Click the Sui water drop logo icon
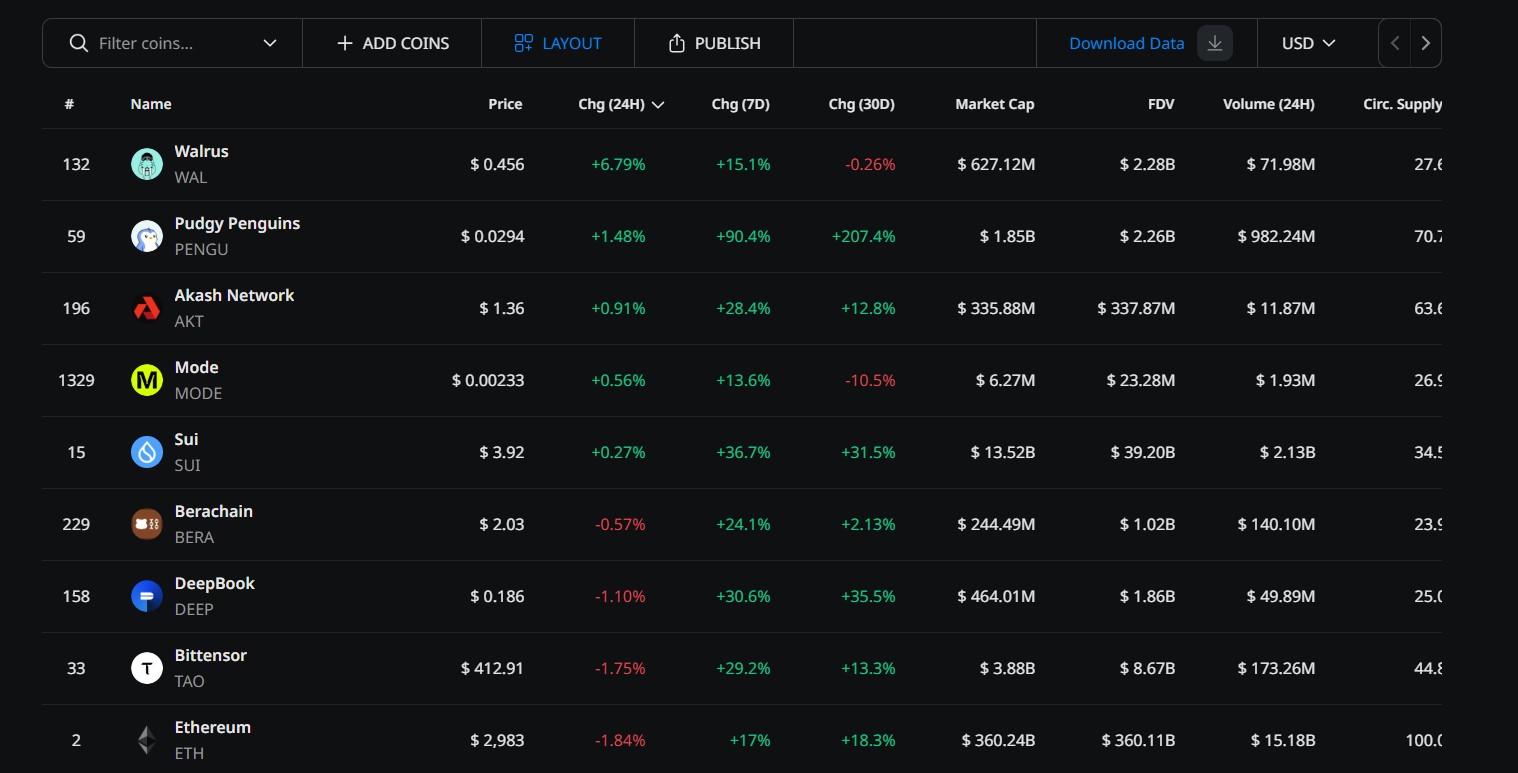 pyautogui.click(x=147, y=452)
